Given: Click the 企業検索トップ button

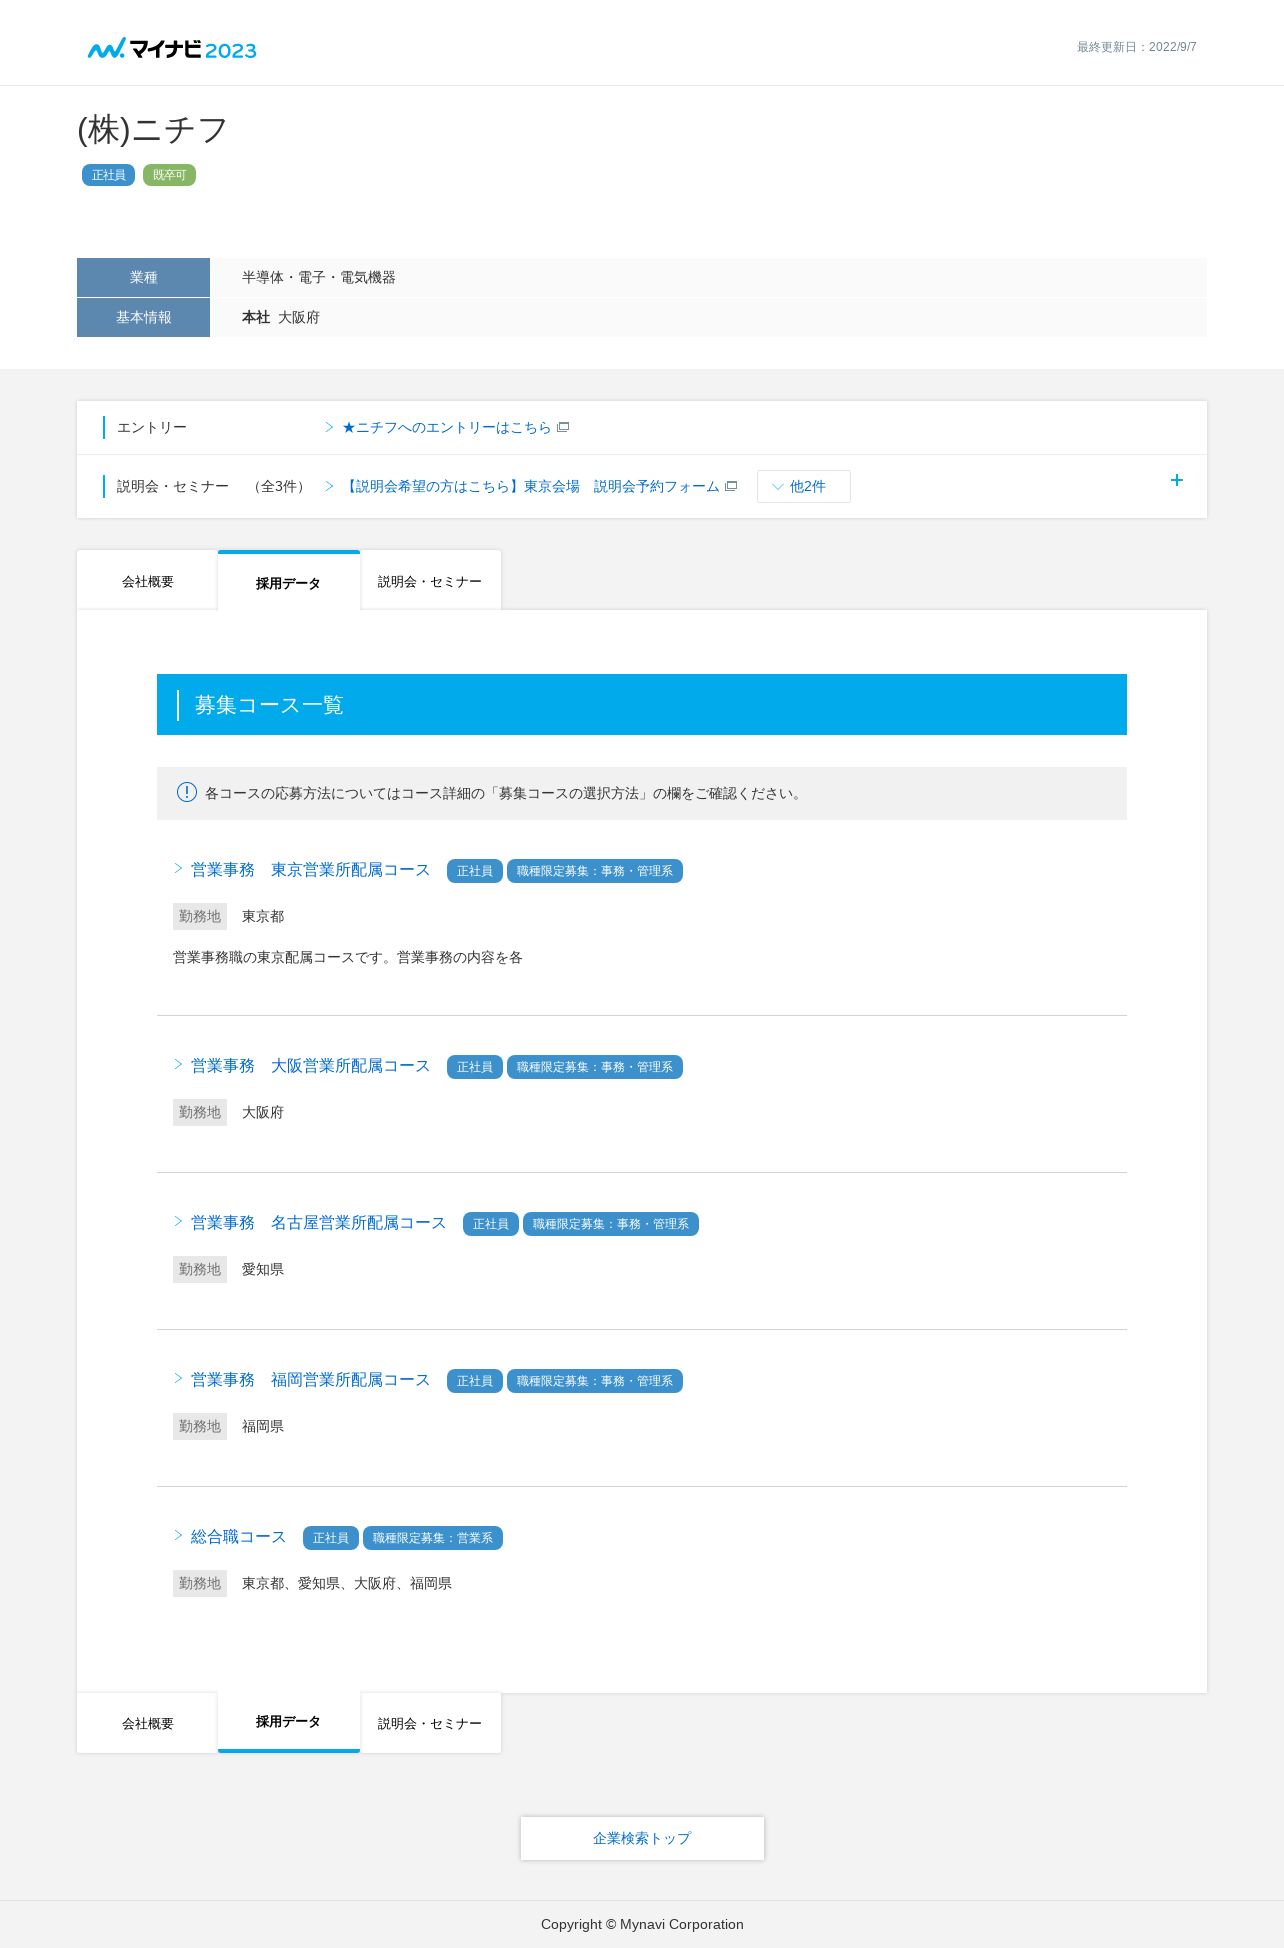Looking at the screenshot, I should click(x=642, y=1838).
